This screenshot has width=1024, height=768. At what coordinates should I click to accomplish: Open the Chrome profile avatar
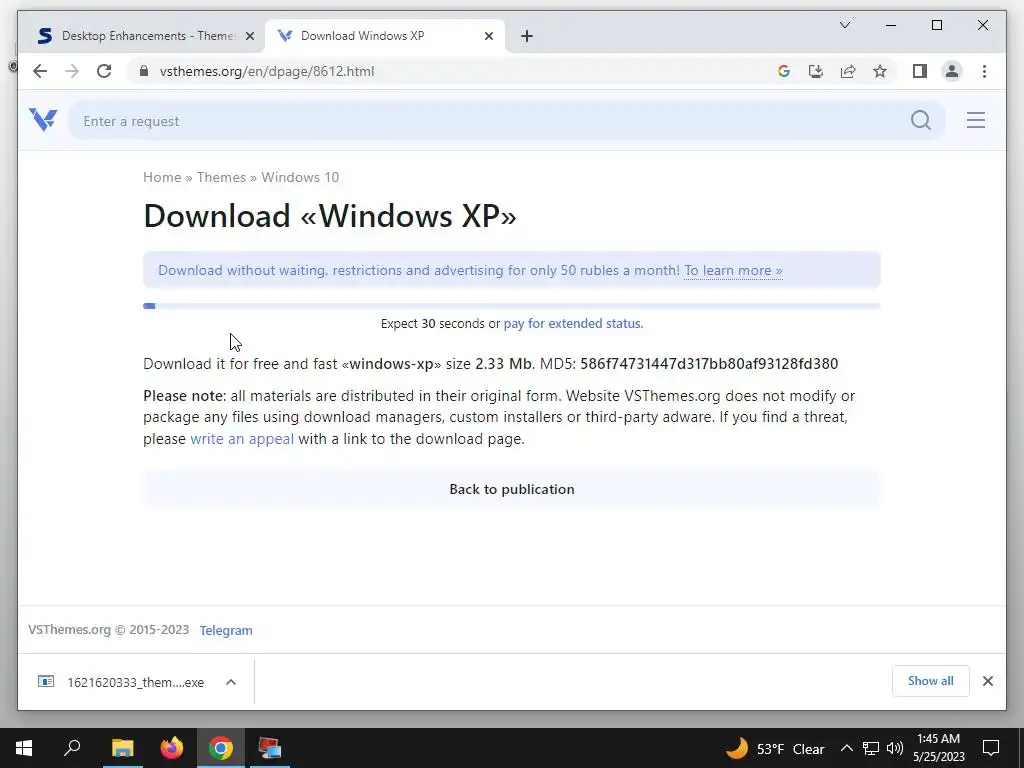tap(952, 71)
